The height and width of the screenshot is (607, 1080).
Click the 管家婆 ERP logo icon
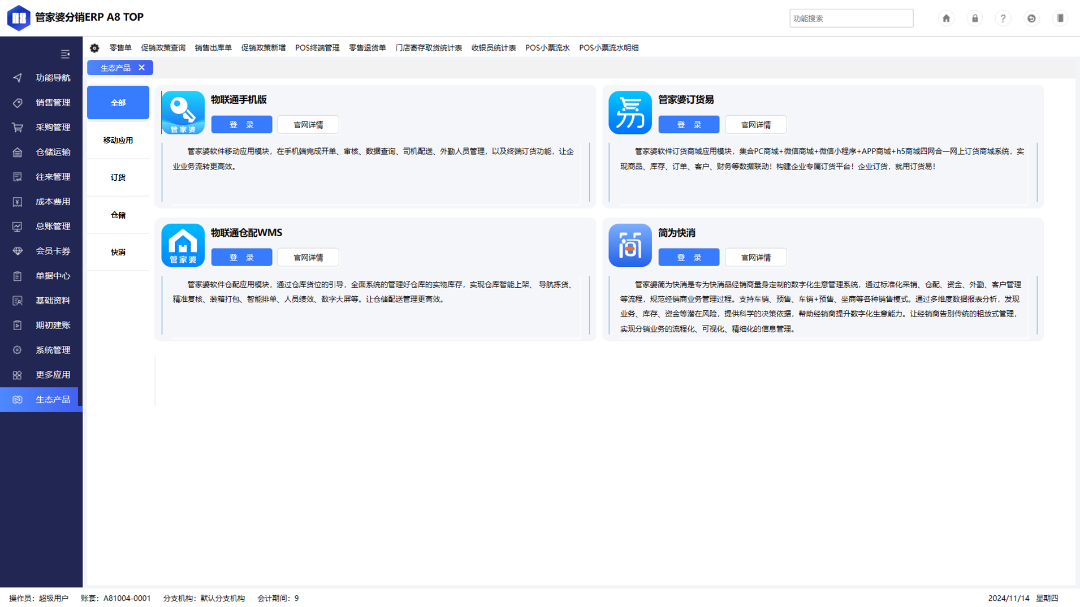click(x=19, y=18)
